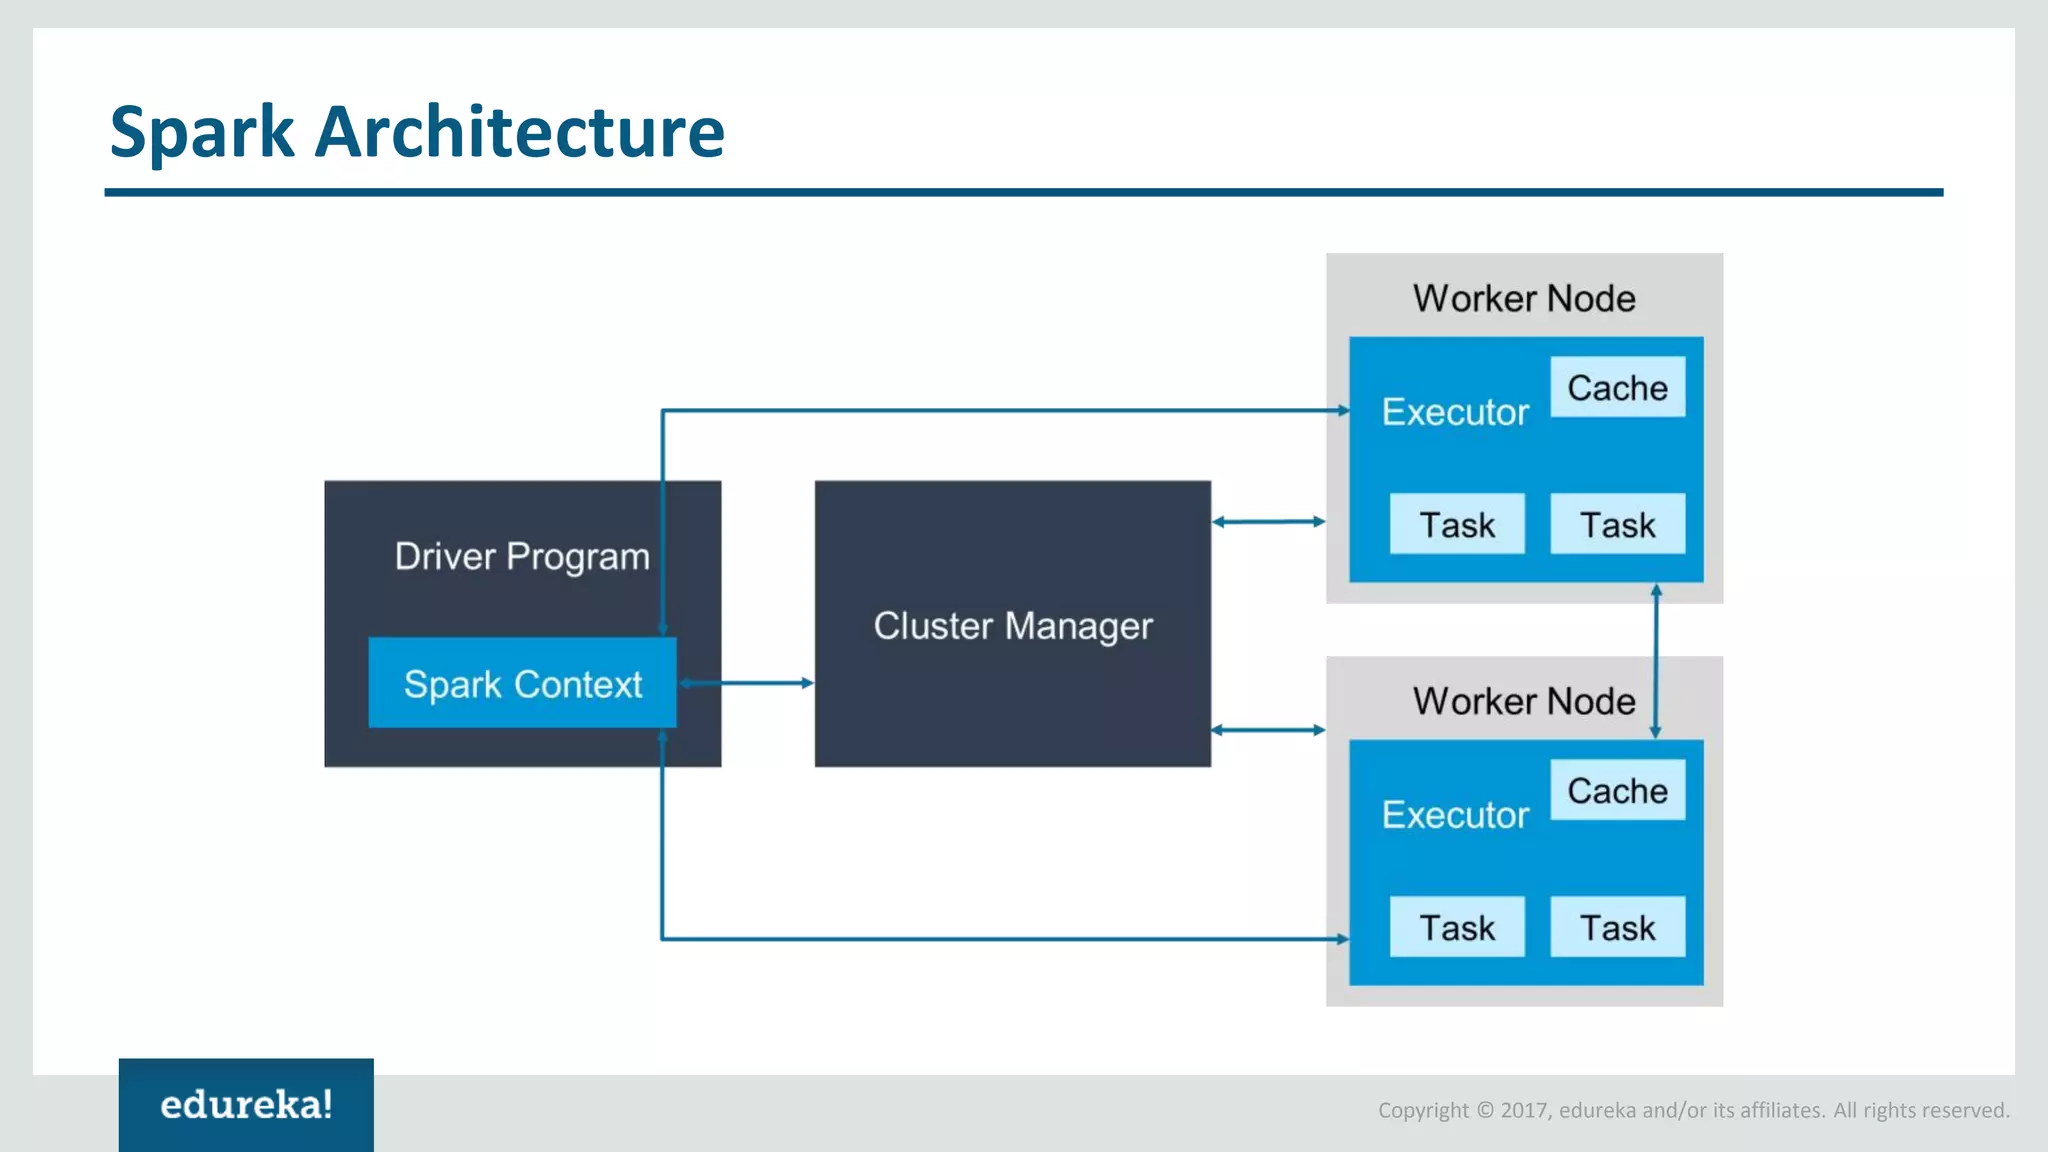The image size is (2048, 1152).
Task: Click the edureka! logo
Action: (246, 1105)
